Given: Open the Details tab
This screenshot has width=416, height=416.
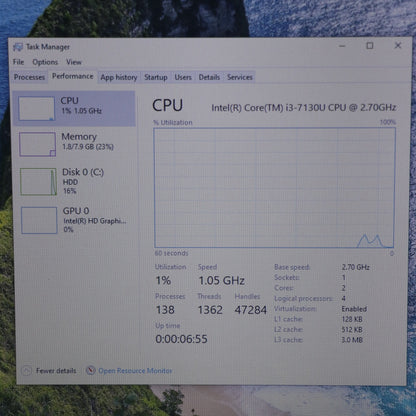Looking at the screenshot, I should pos(209,77).
